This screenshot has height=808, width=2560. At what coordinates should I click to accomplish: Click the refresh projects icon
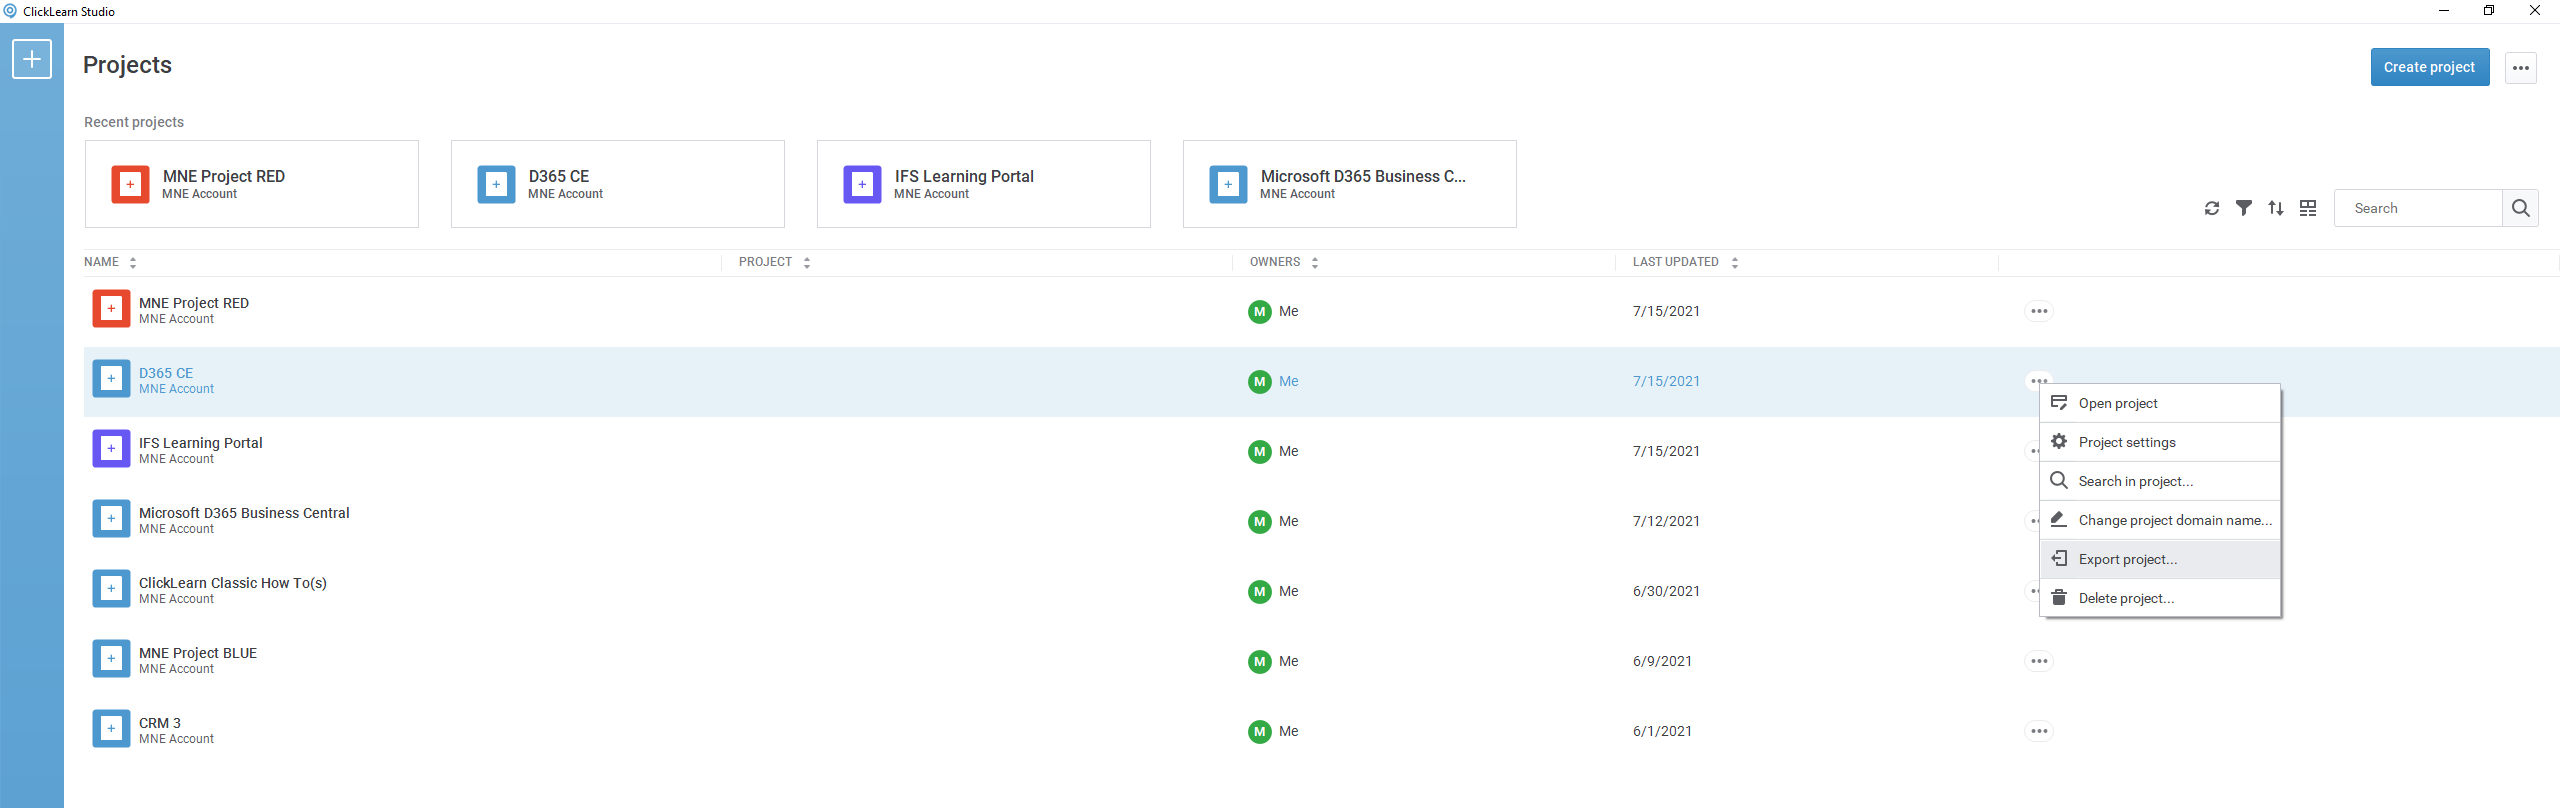point(2212,208)
